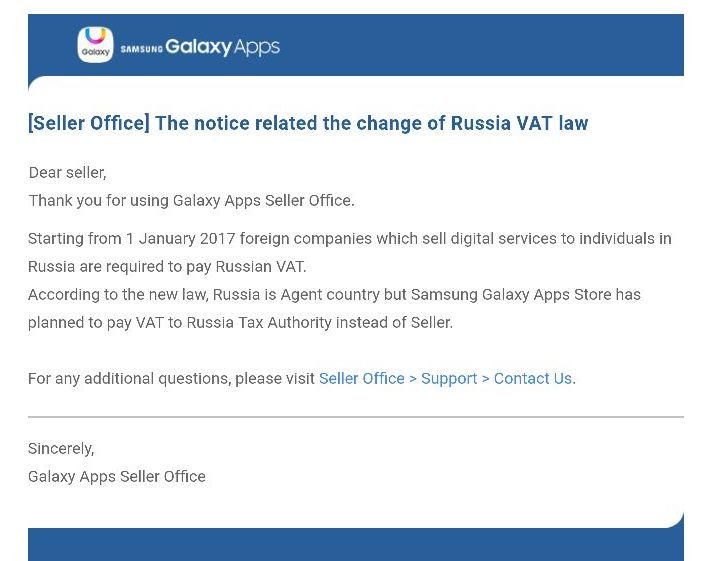This screenshot has height=561, width=707.
Task: Click the "Dear seller," greeting
Action: [67, 173]
